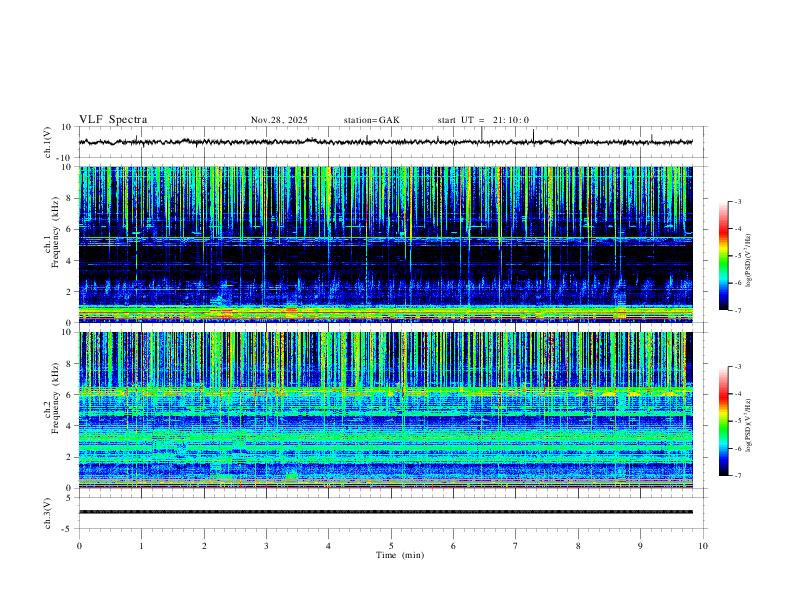Click the -7 tick of the upper color bar
Image resolution: width=792 pixels, height=612 pixels.
[737, 310]
